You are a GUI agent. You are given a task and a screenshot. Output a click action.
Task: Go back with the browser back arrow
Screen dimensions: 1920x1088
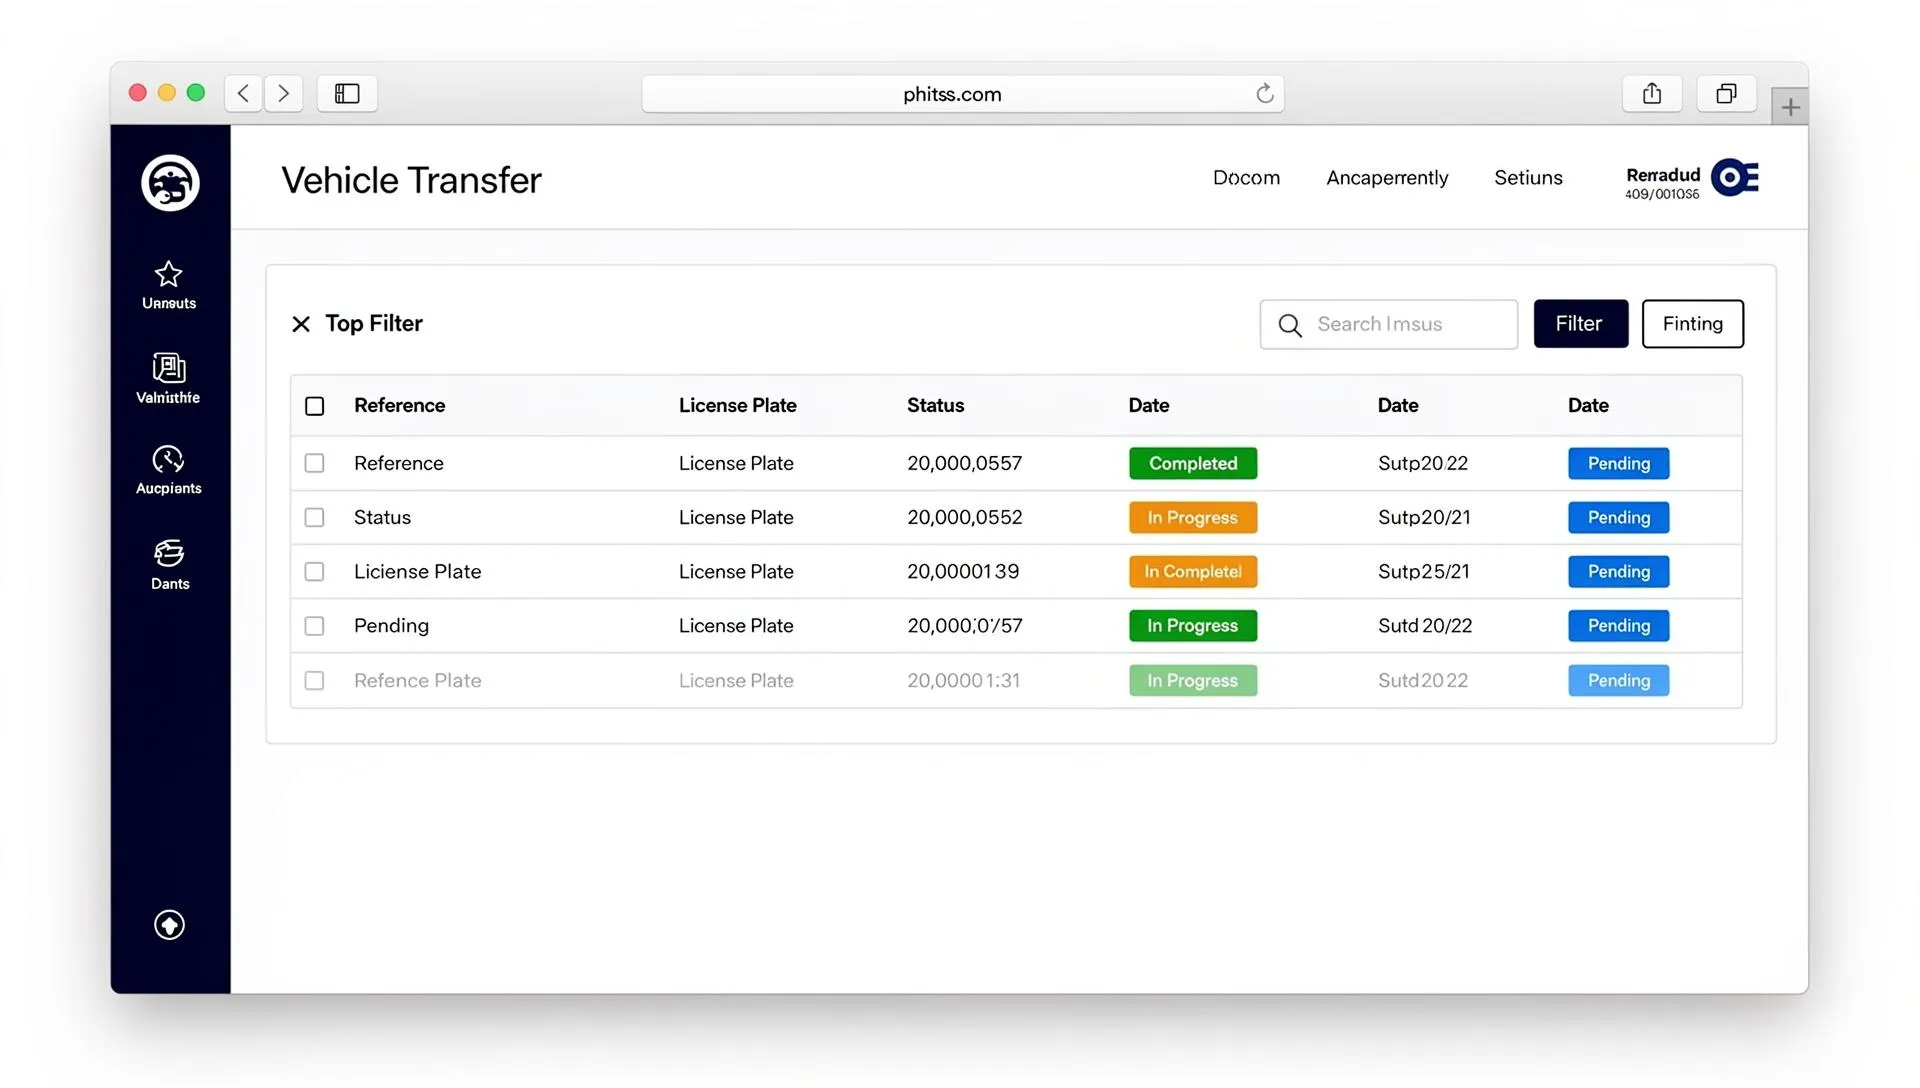coord(244,93)
